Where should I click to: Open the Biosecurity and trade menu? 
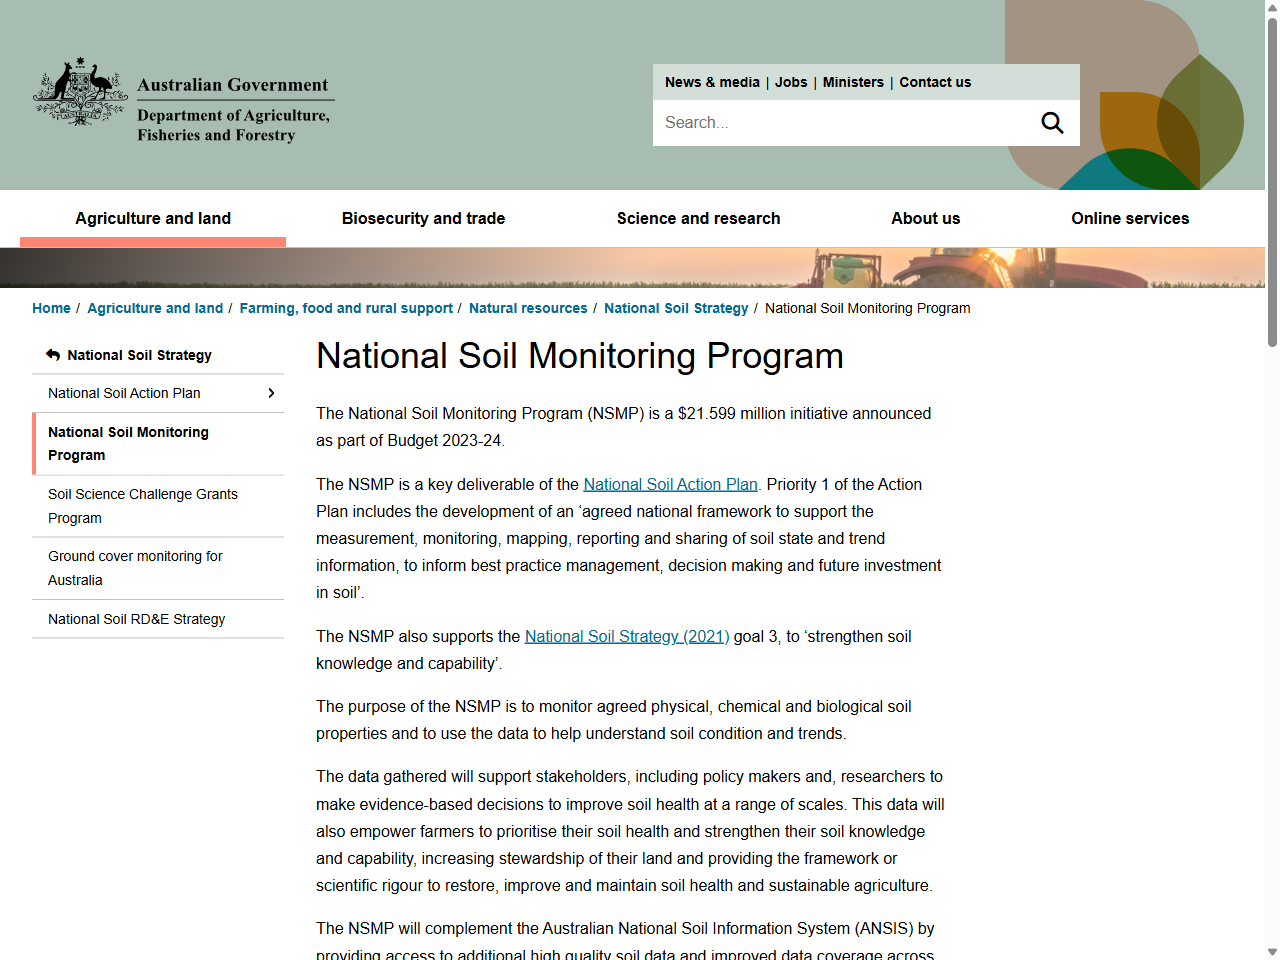pos(423,218)
